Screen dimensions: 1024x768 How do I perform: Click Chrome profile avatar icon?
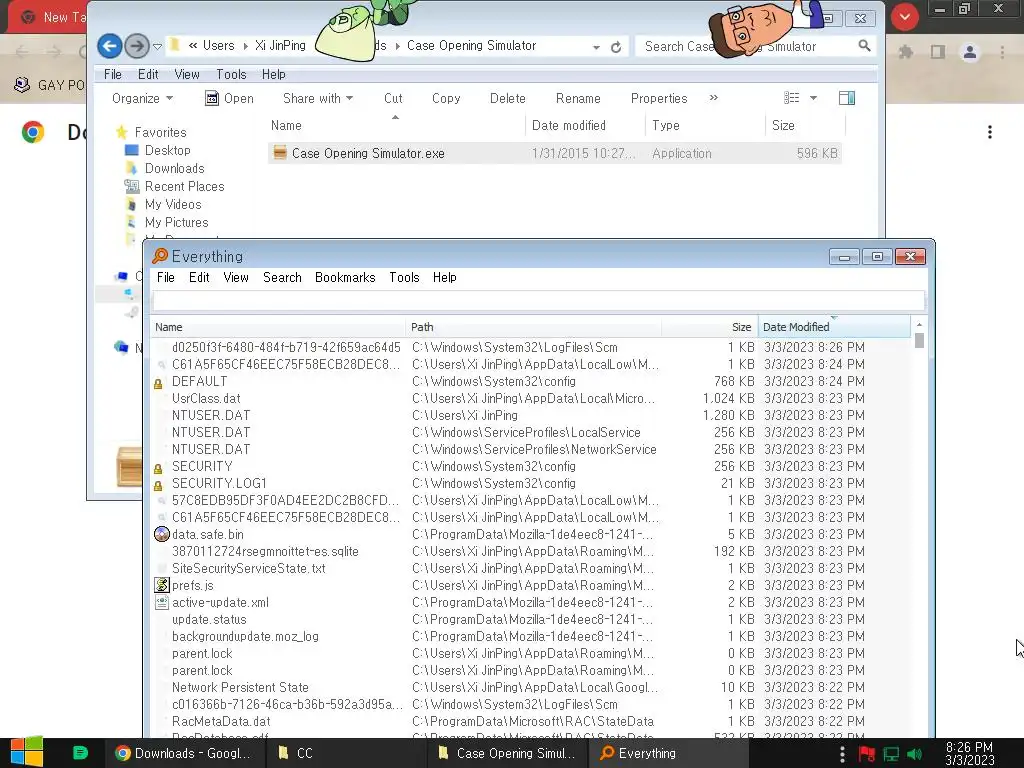[x=970, y=52]
